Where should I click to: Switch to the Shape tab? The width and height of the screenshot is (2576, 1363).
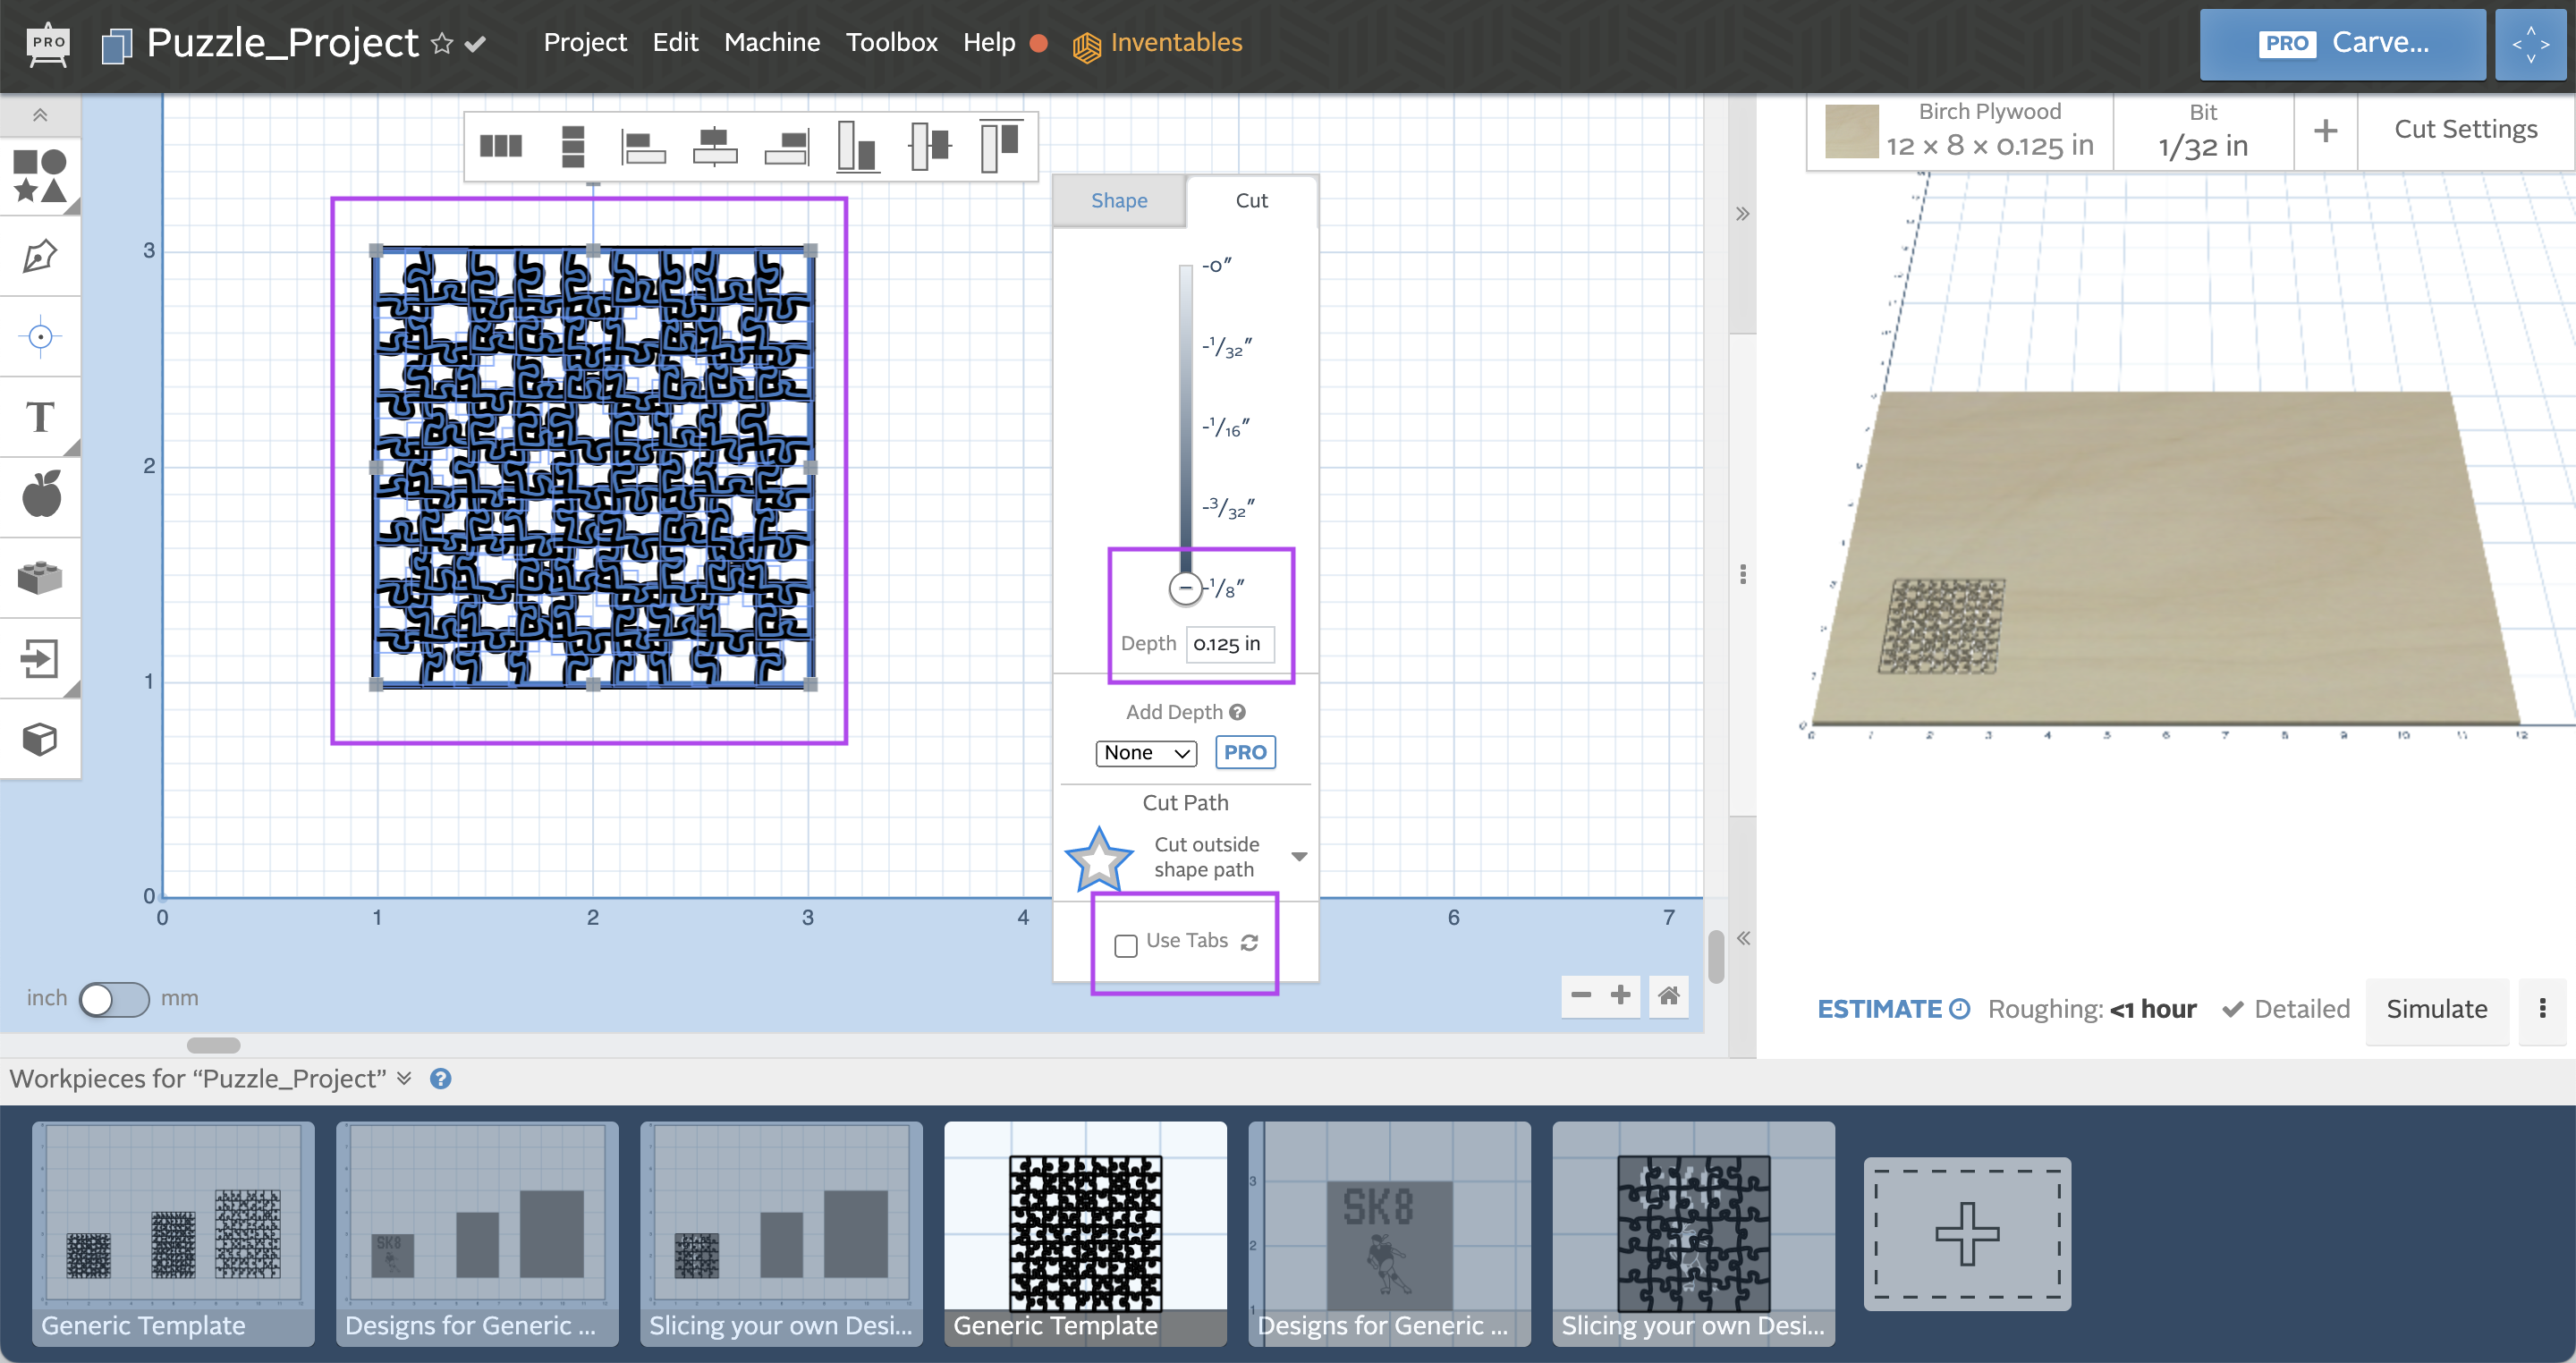(x=1119, y=199)
